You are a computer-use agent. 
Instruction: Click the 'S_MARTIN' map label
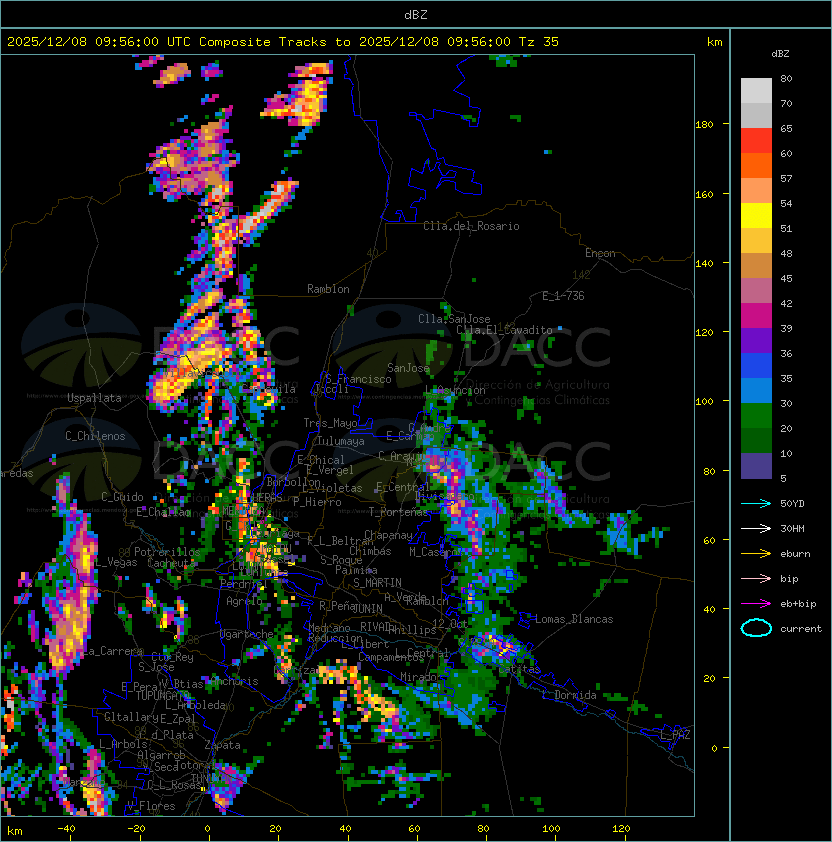tap(377, 583)
